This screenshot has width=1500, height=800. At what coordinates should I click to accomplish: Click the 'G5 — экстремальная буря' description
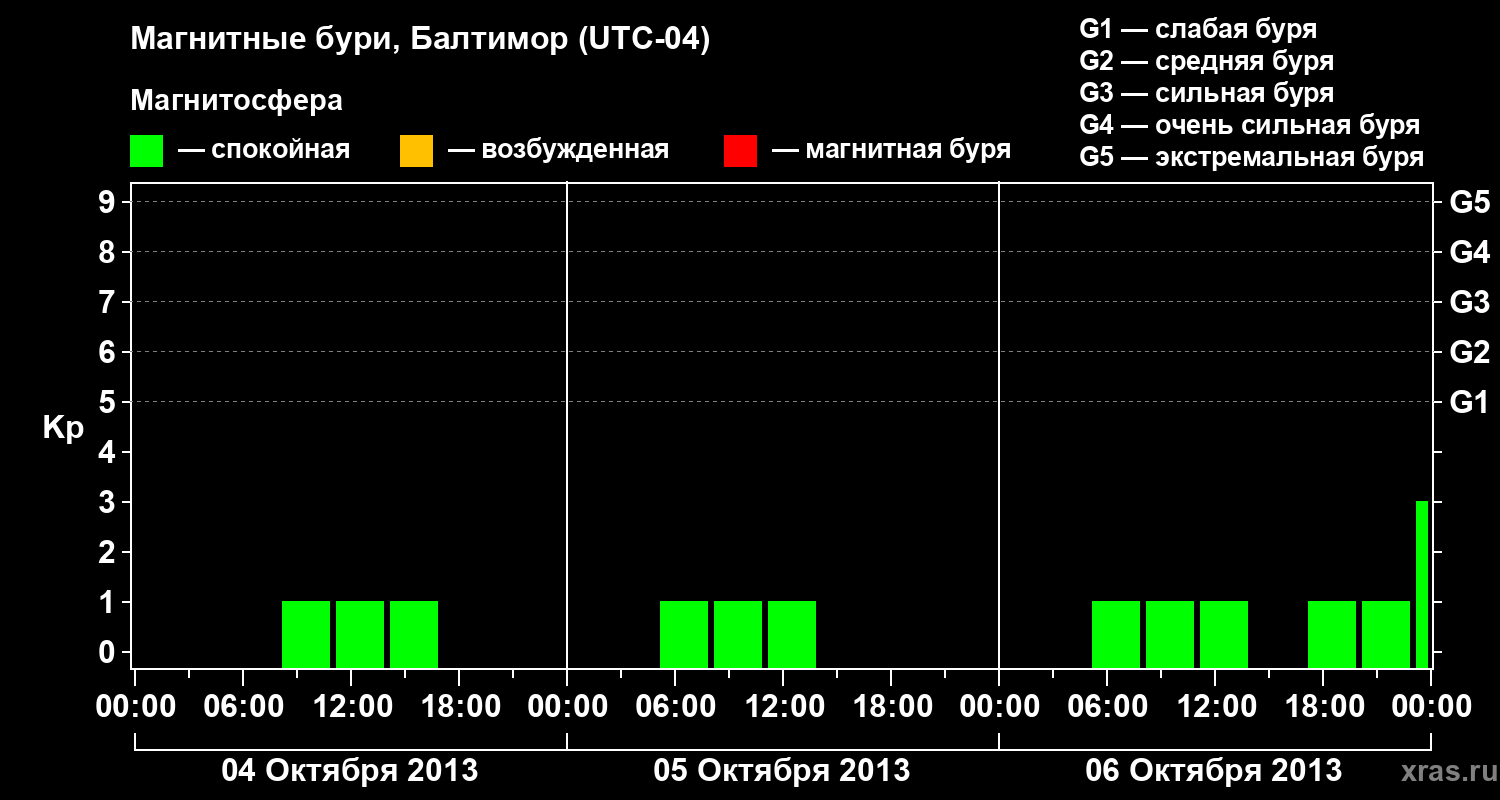1252,157
